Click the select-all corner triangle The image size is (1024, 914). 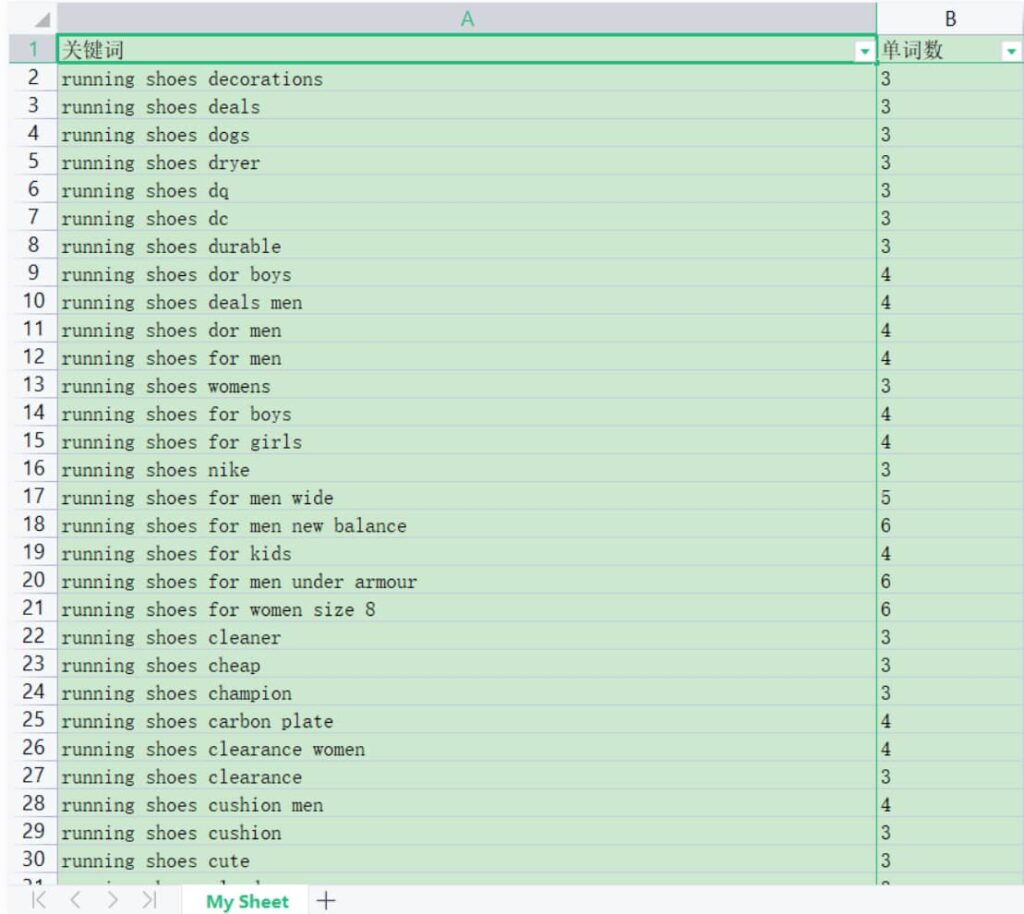41,20
